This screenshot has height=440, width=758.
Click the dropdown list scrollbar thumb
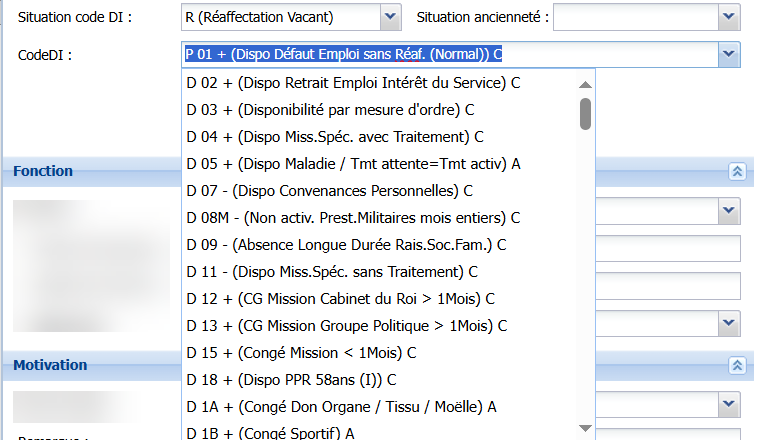[x=585, y=113]
